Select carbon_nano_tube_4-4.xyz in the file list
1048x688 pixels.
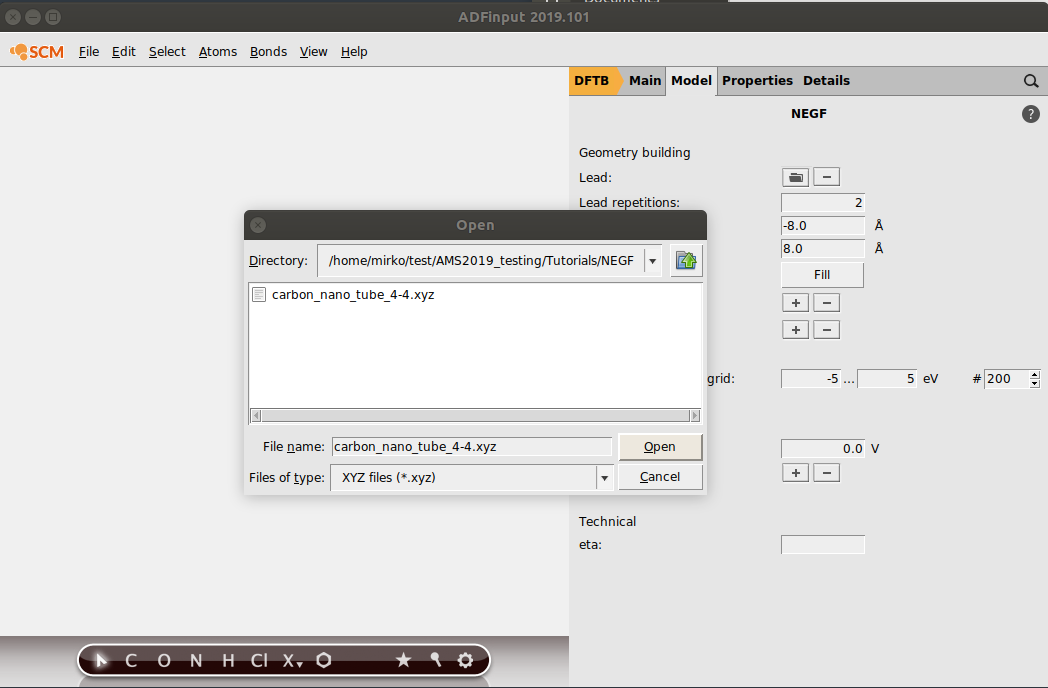[353, 295]
